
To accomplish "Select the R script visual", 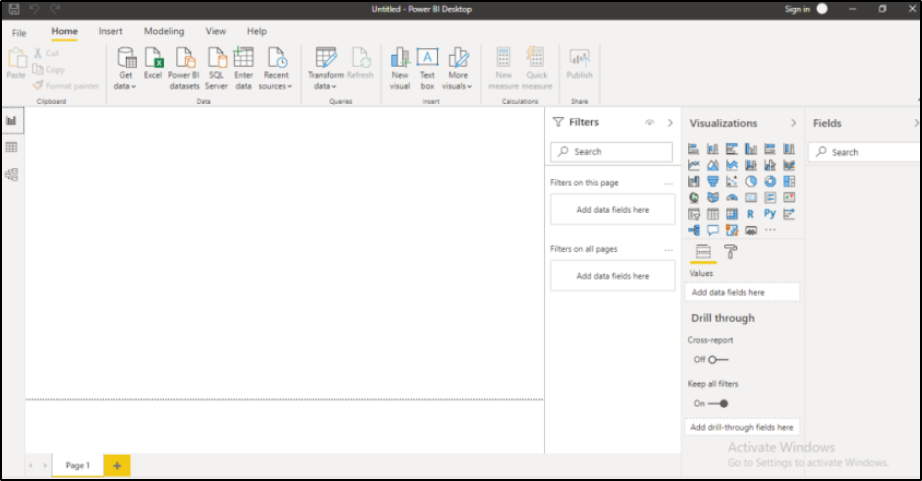I will 751,214.
